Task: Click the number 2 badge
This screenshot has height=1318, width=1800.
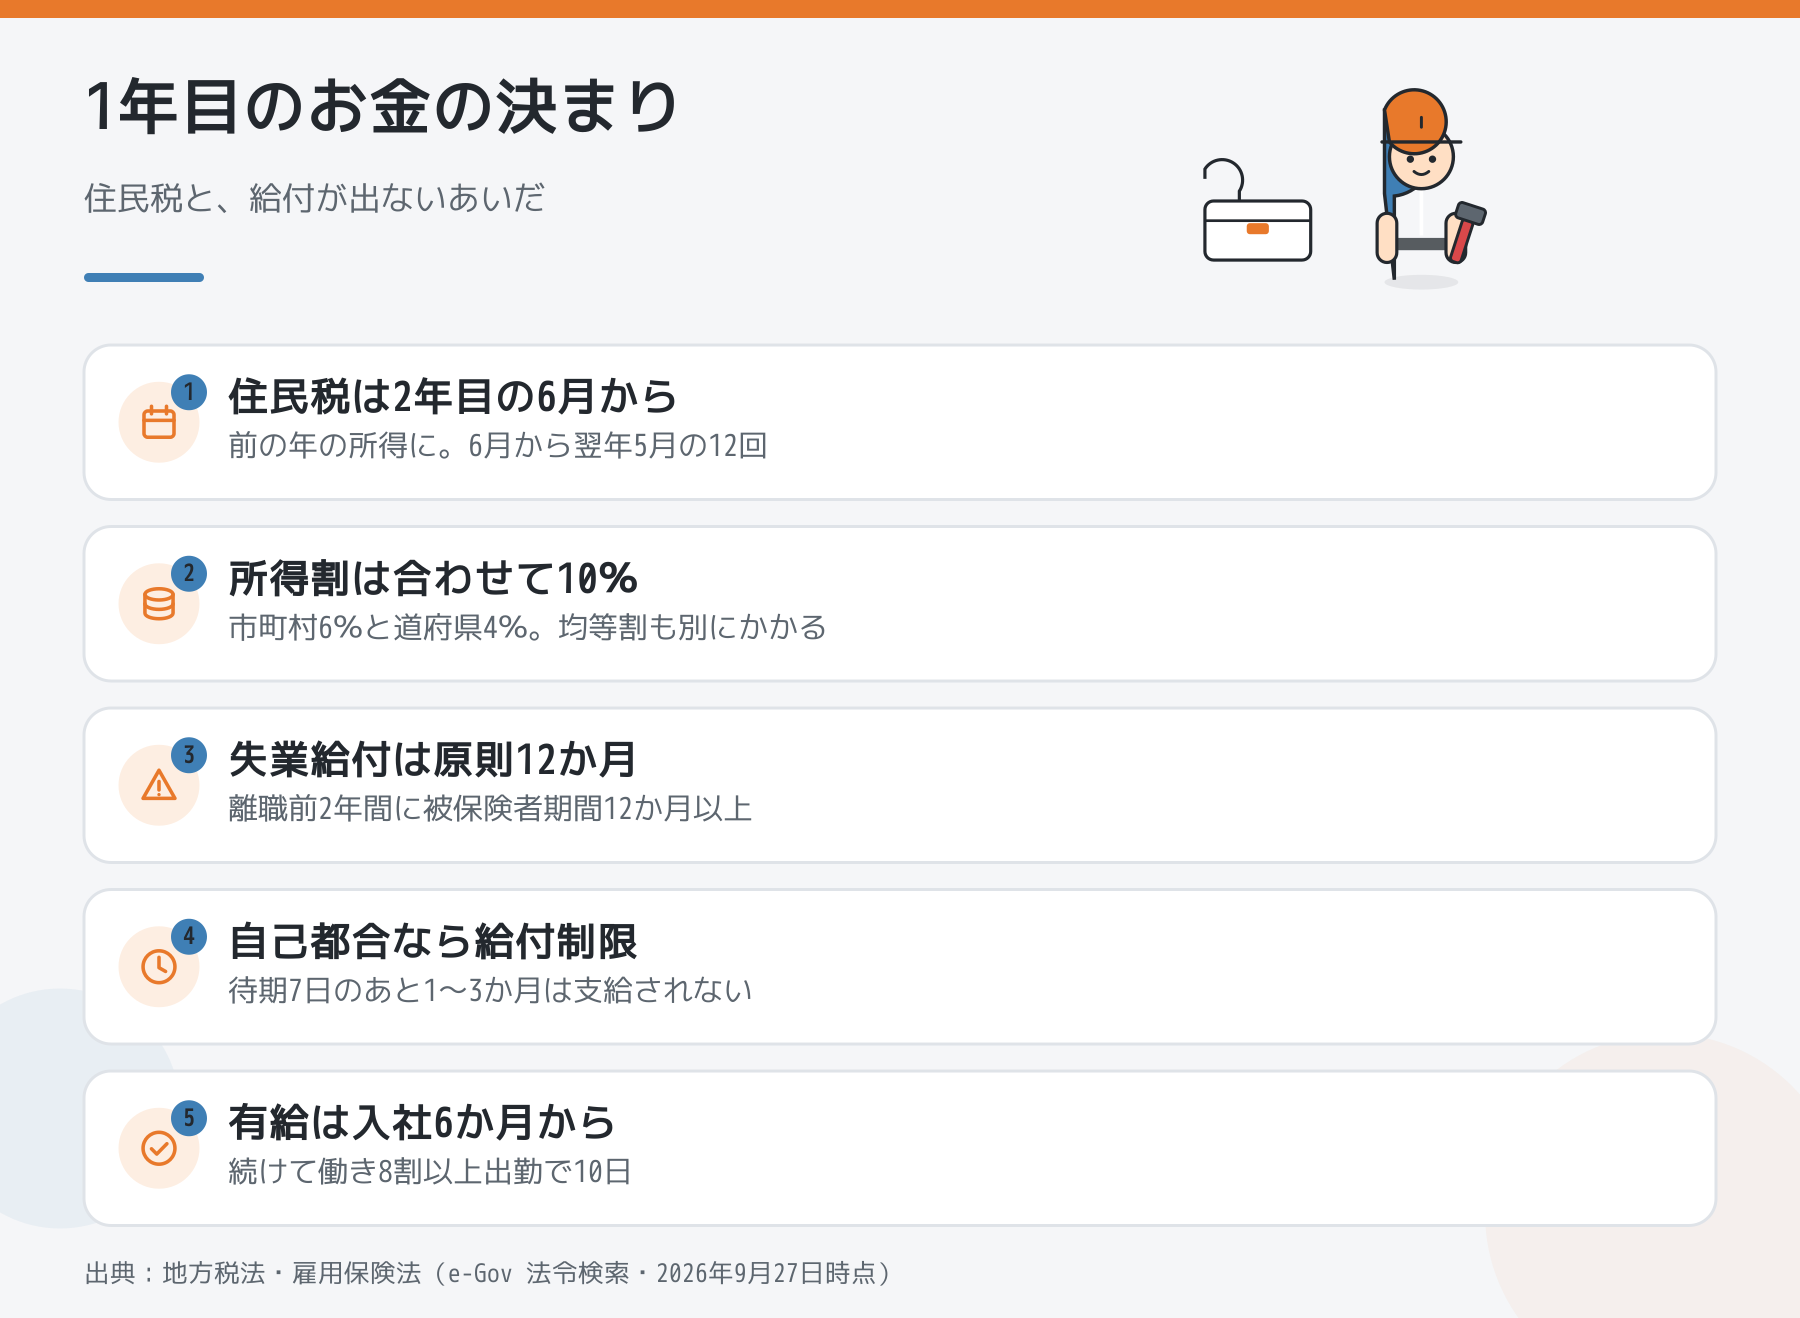Action: coord(189,574)
